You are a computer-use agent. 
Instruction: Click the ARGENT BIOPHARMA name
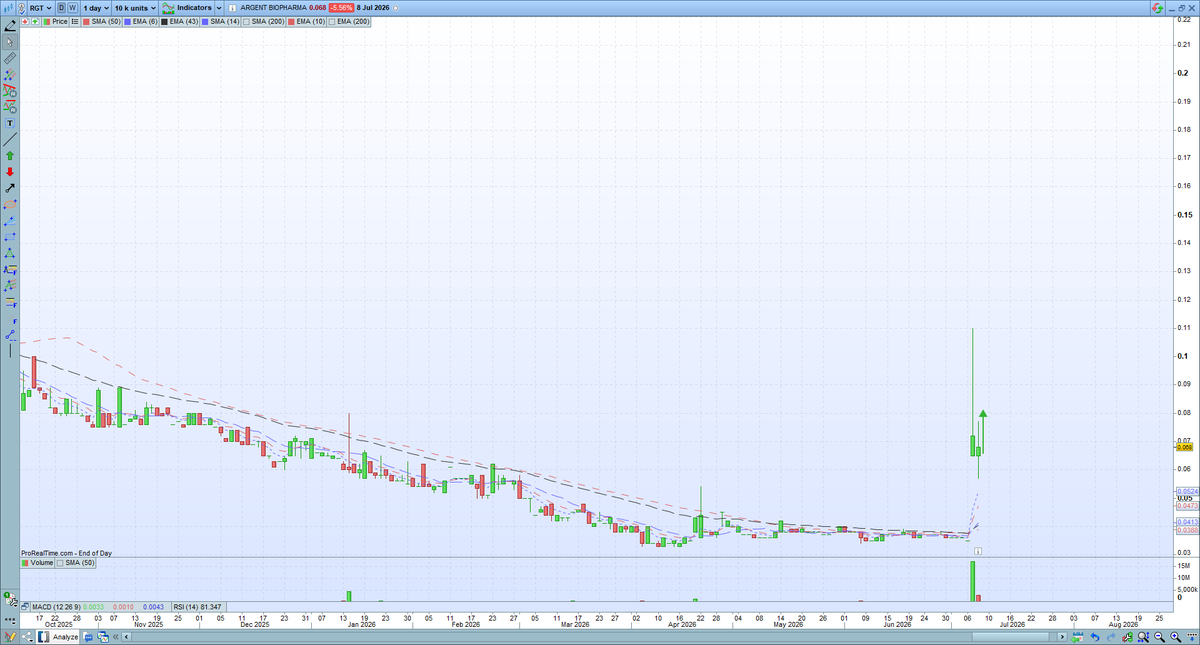point(273,8)
